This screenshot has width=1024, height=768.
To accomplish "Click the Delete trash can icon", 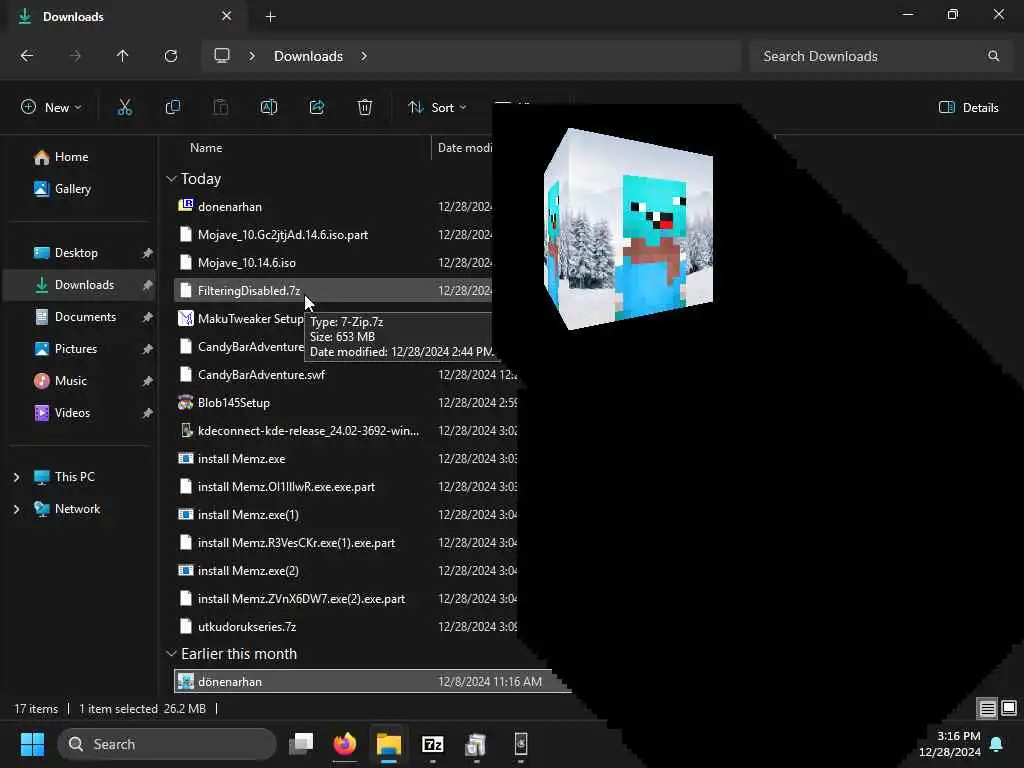I will (x=365, y=107).
